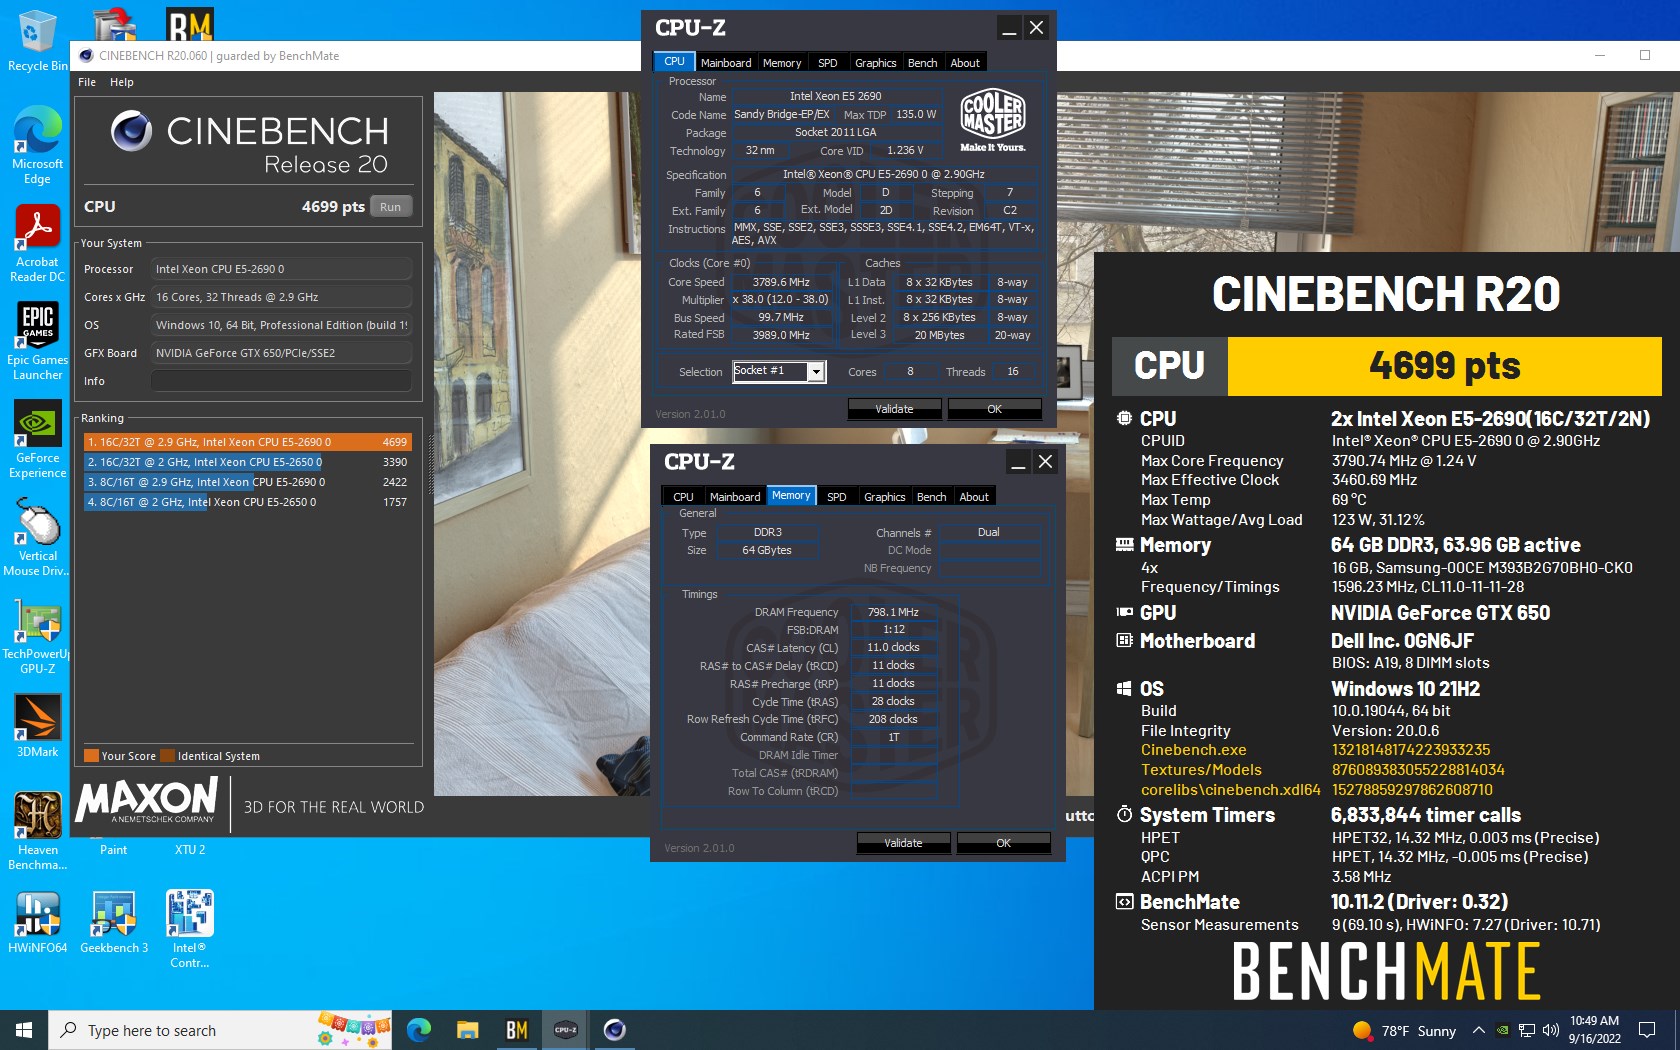Open GeForce Experience desktop shortcut
This screenshot has height=1050, width=1680.
coord(37,440)
